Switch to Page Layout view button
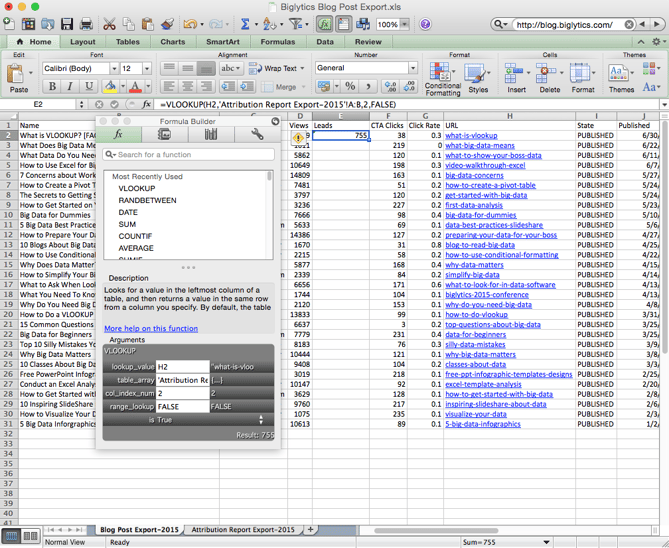Screen dimensions: 669x548 [30, 538]
